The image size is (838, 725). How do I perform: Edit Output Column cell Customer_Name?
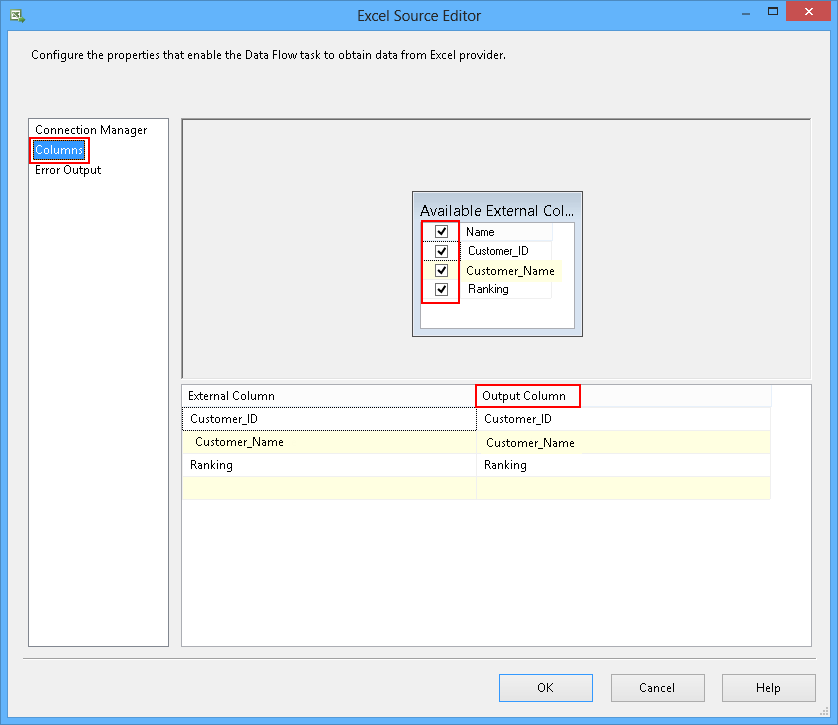click(623, 442)
